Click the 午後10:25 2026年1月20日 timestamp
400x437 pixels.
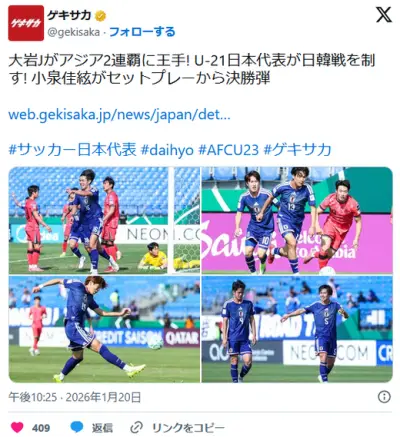click(x=75, y=397)
